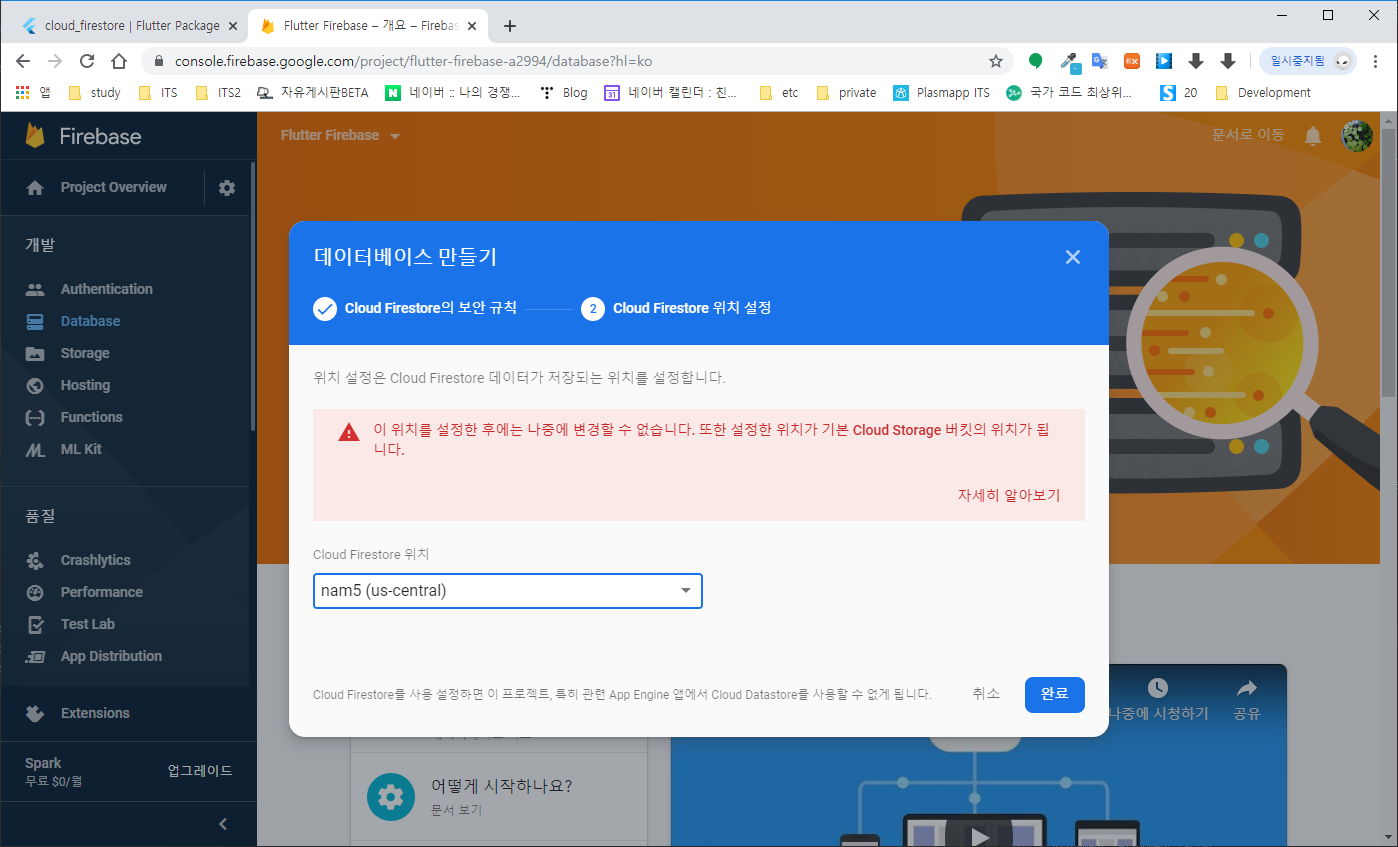
Task: Close the Flutter Firebase browser tab
Action: tap(471, 26)
